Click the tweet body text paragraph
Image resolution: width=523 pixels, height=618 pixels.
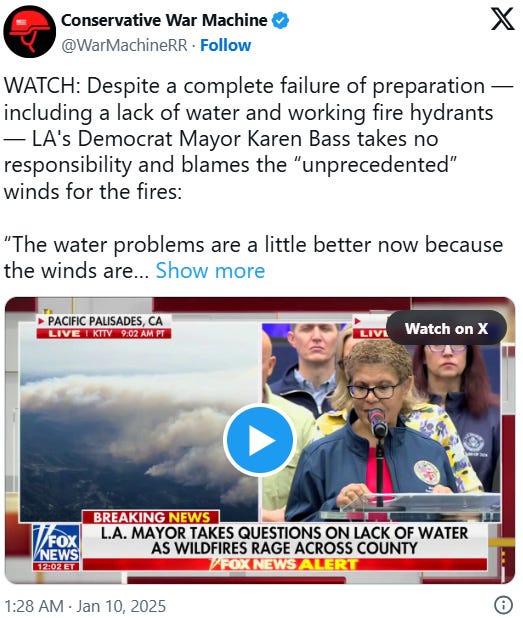259,179
